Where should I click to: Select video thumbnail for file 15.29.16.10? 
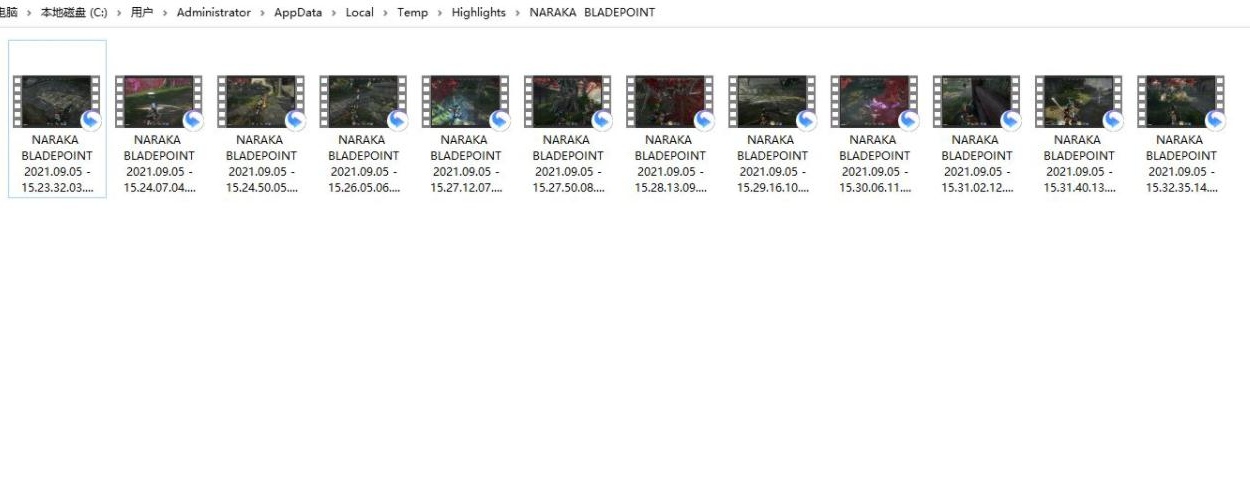[x=772, y=101]
